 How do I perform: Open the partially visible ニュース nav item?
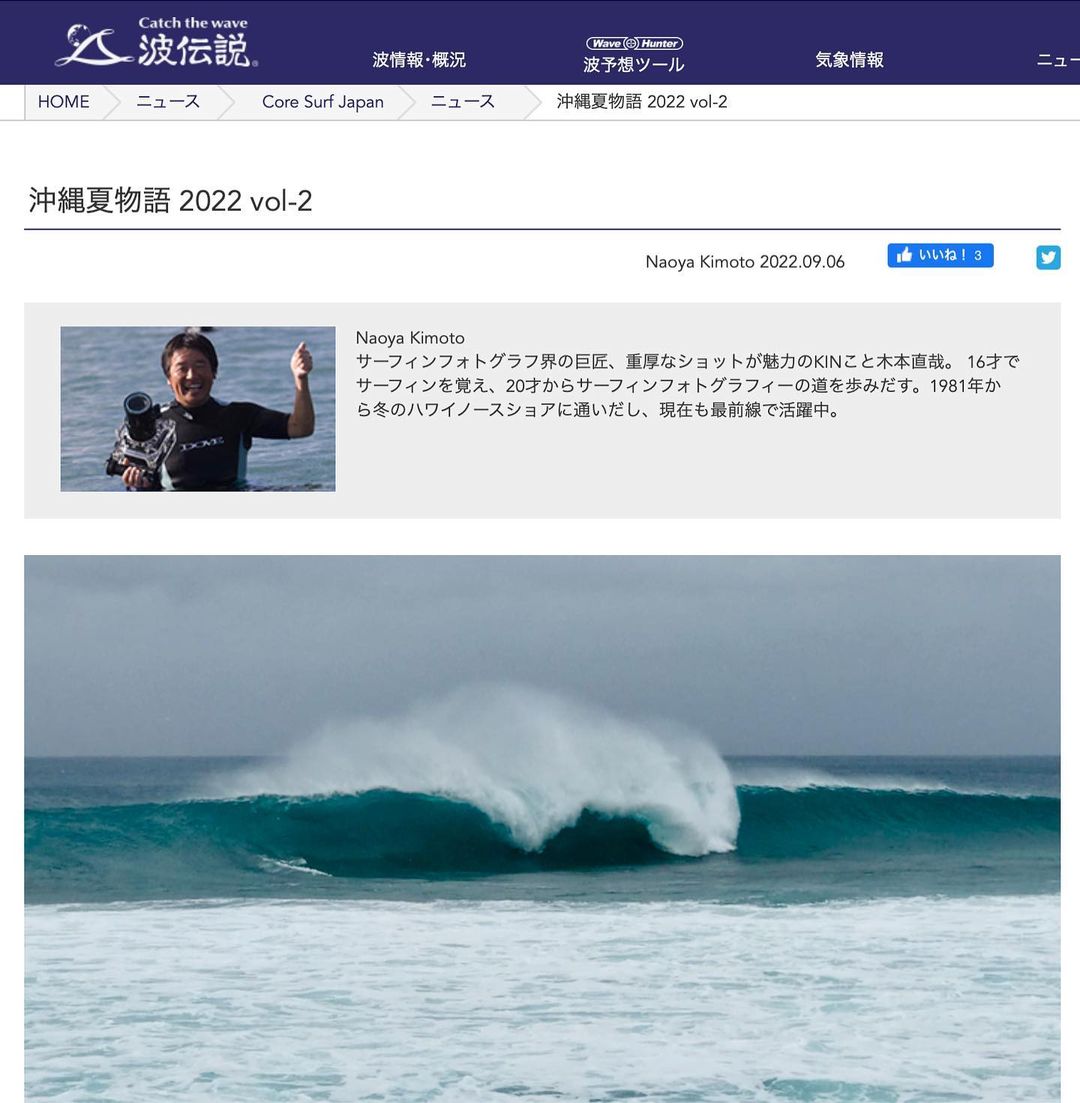tap(1058, 60)
